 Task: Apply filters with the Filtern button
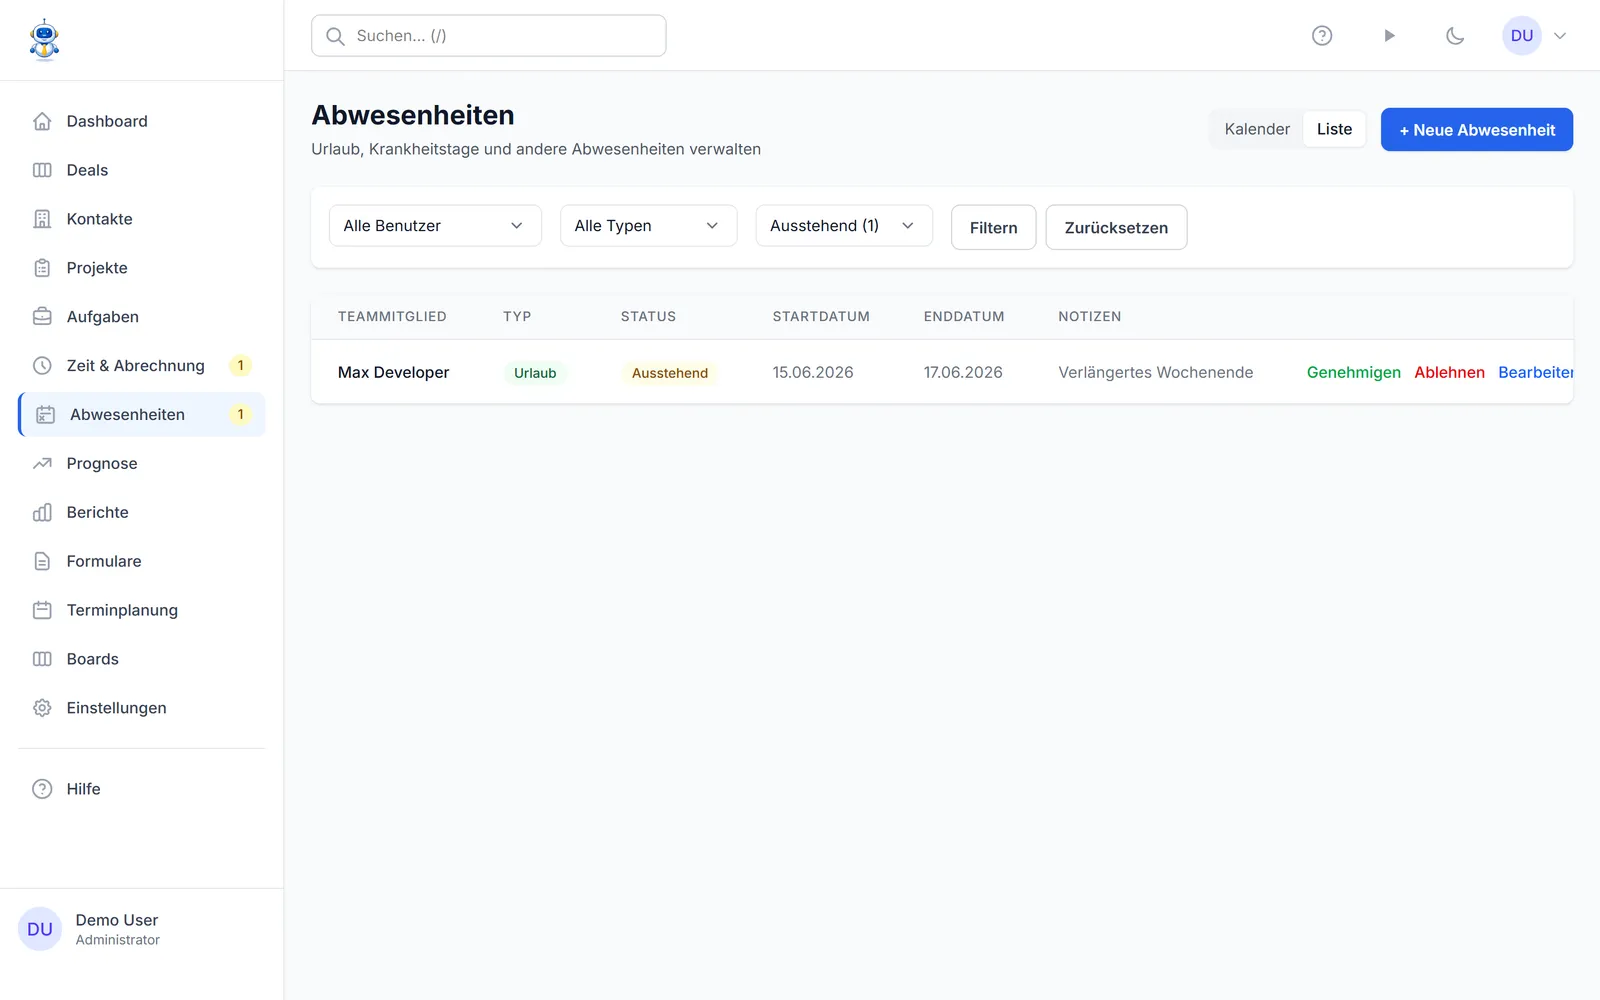[x=993, y=227]
